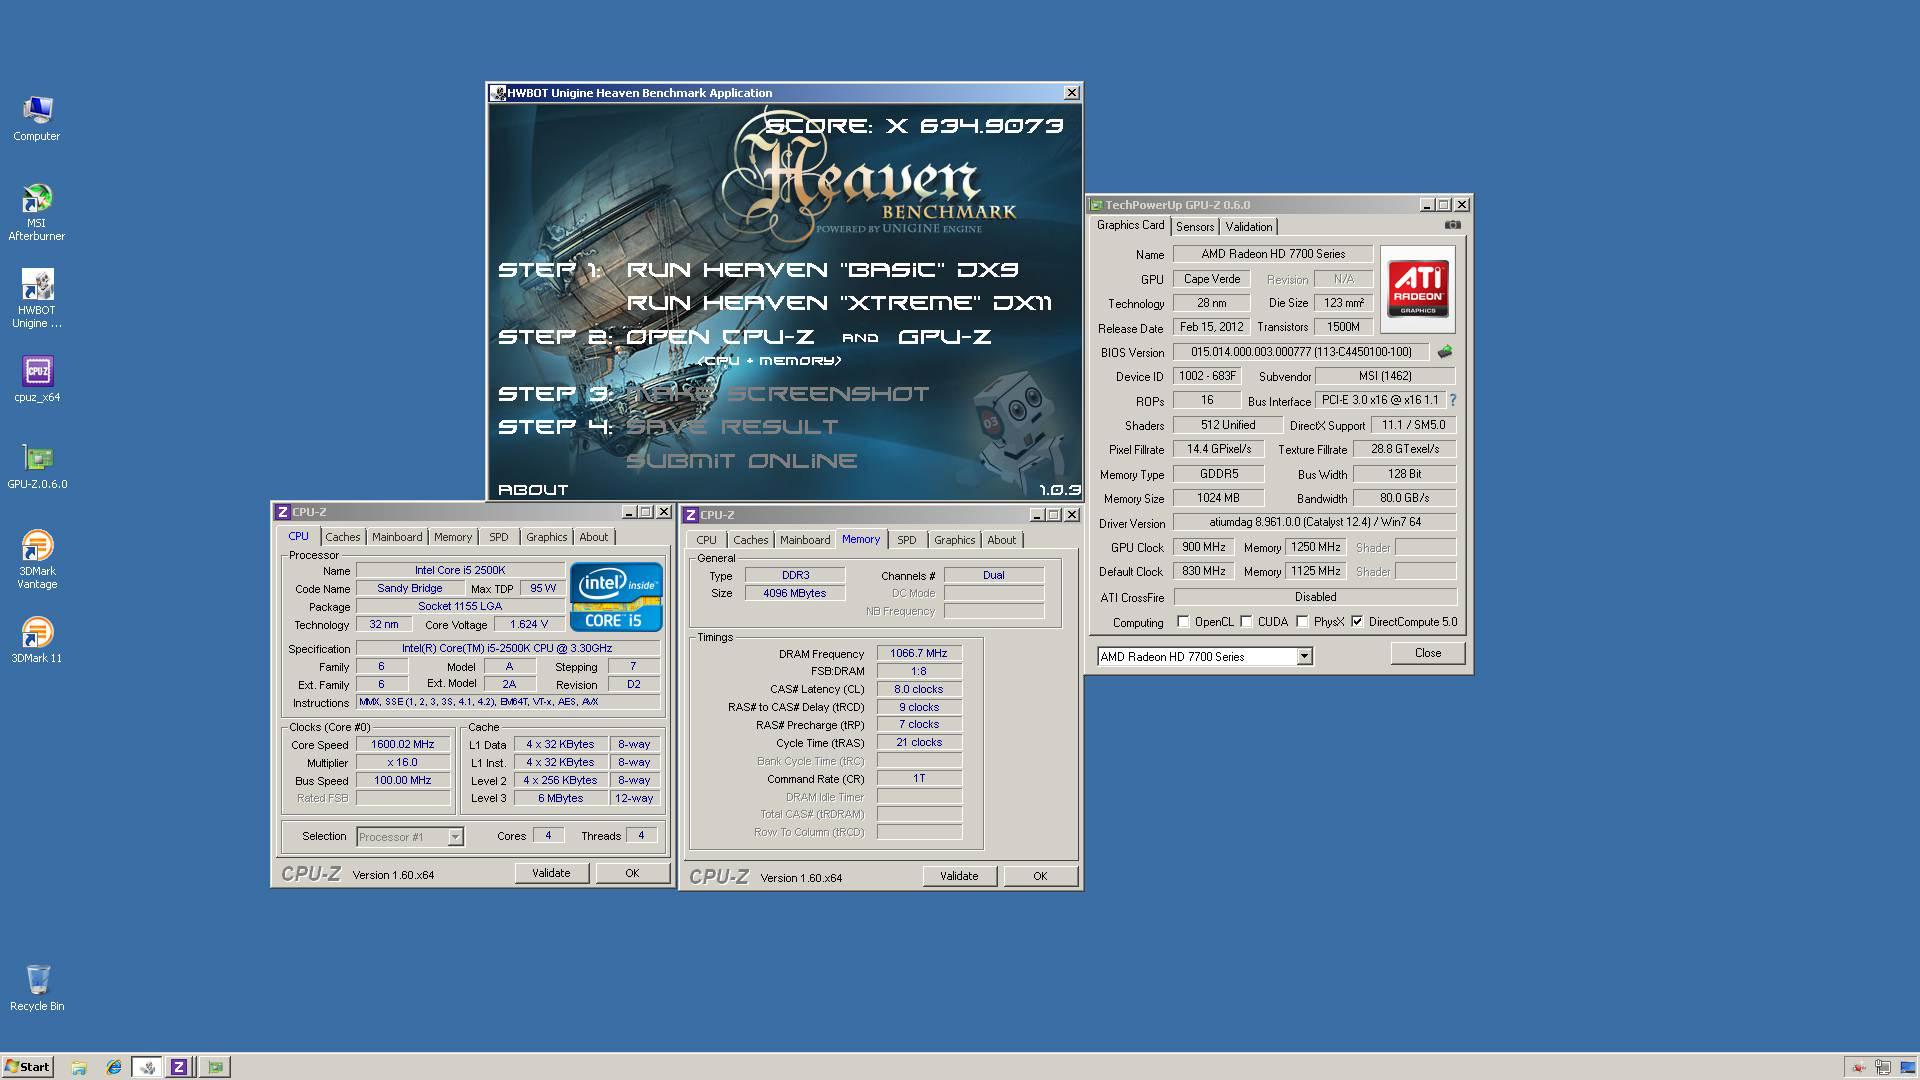Click the ATI Radeon logo in GPU-Z
This screenshot has width=1920, height=1080.
click(1418, 290)
